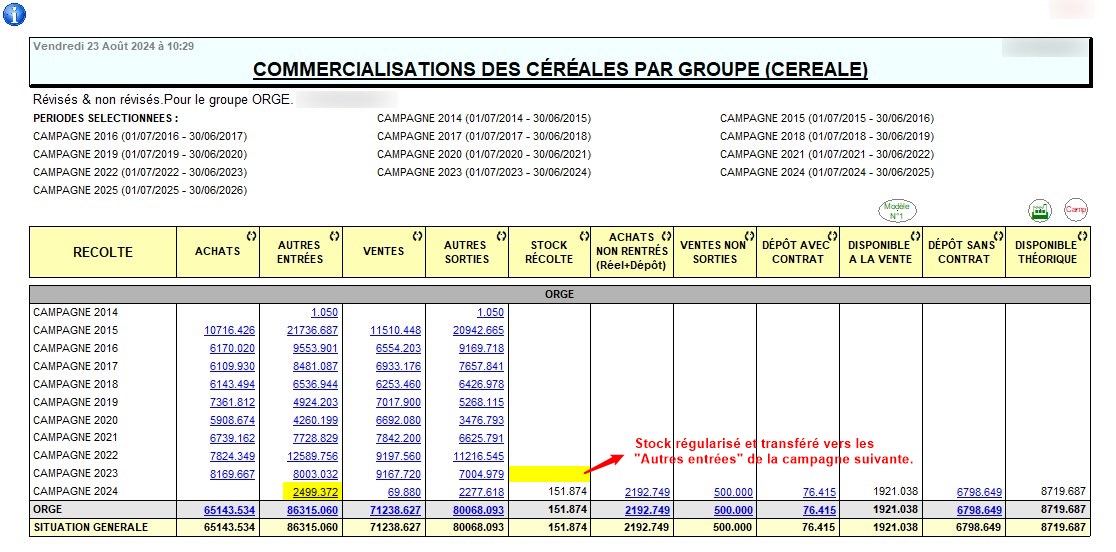Click the small icon in ACHATS header corner
The width and height of the screenshot is (1116, 552).
coord(252,236)
